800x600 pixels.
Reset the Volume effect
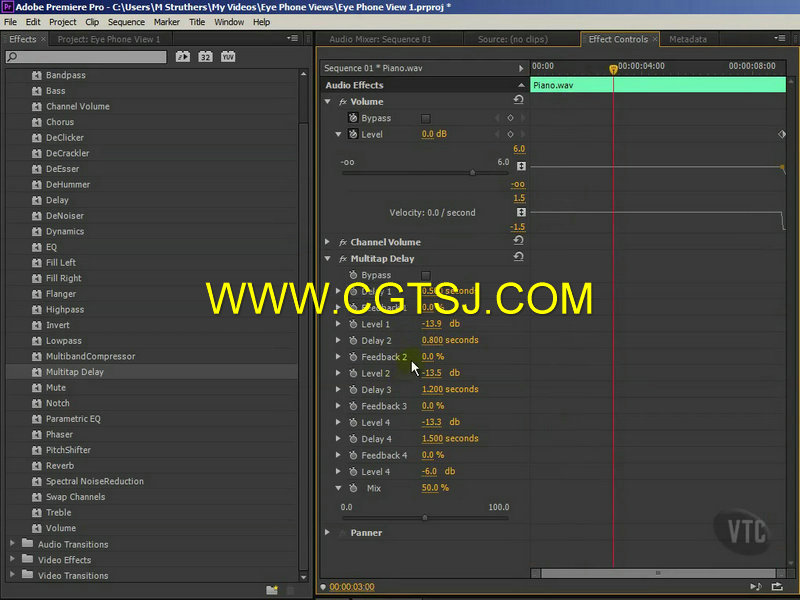[x=518, y=100]
